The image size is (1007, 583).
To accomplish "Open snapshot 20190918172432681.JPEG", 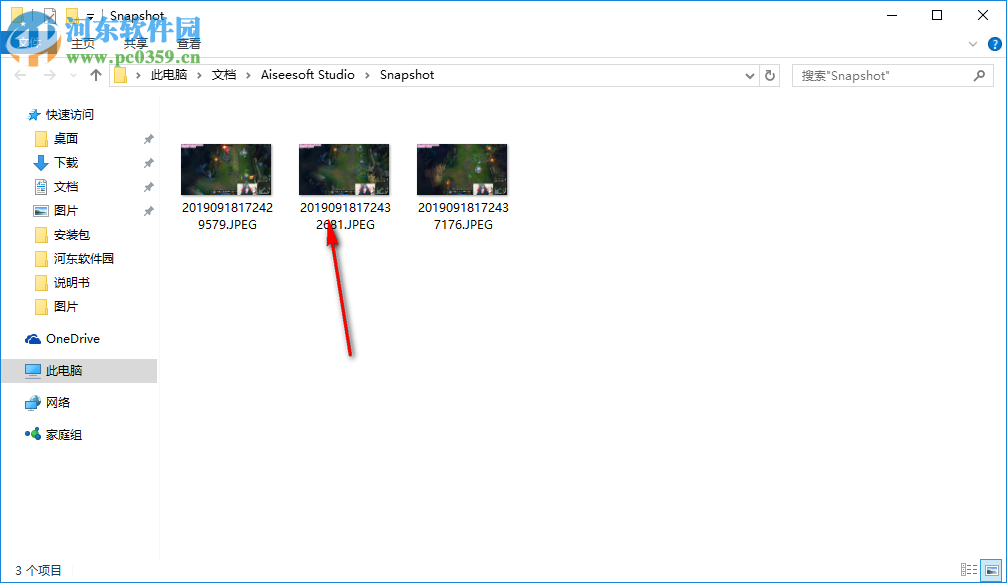I will coord(344,169).
